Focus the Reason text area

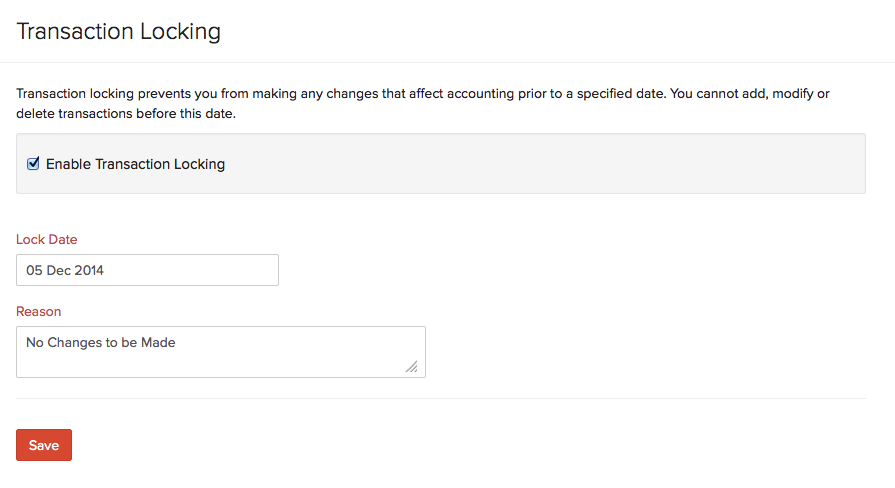[220, 352]
